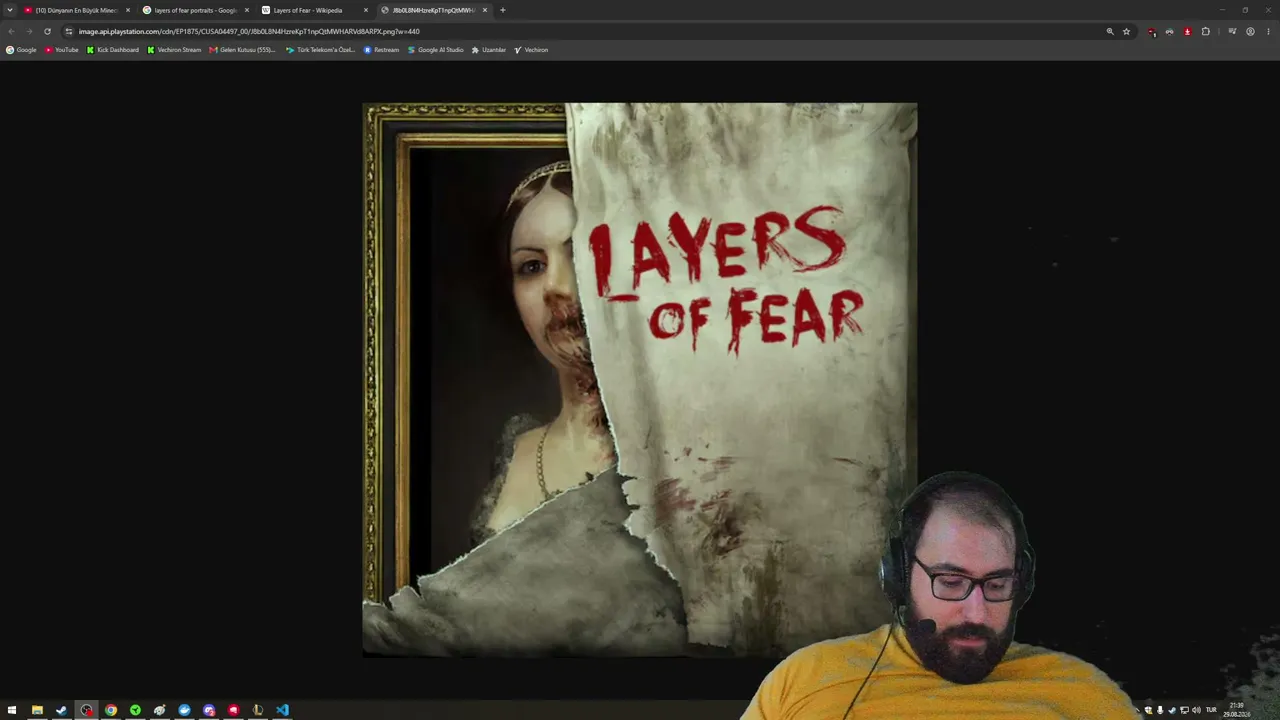Switch the TUR keyboard language indicator

tap(1211, 710)
